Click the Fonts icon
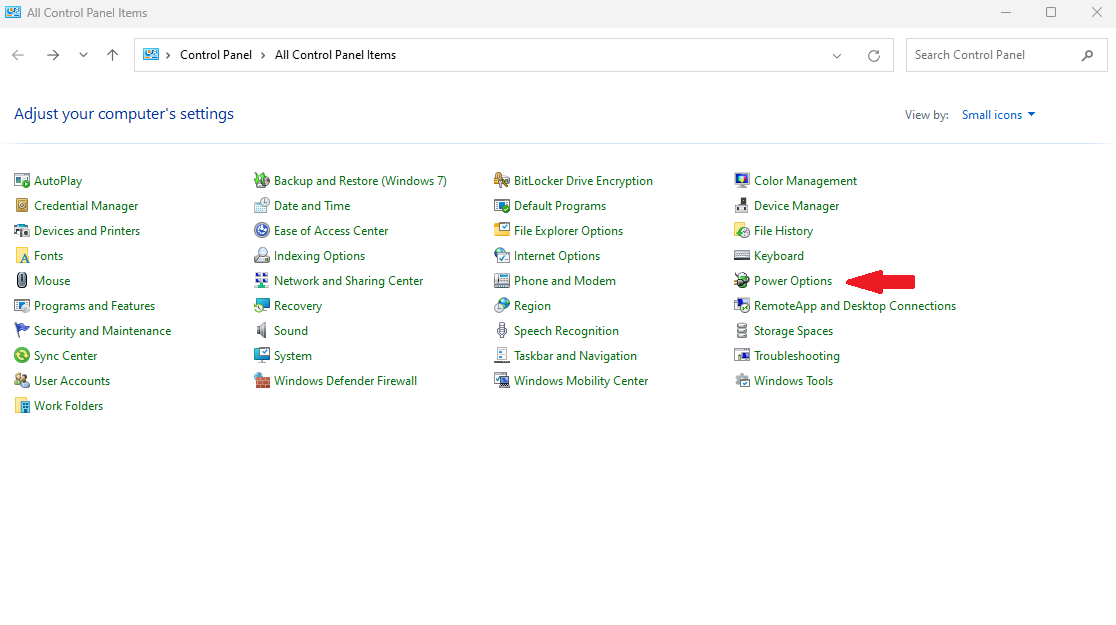1116x625 pixels. click(22, 256)
